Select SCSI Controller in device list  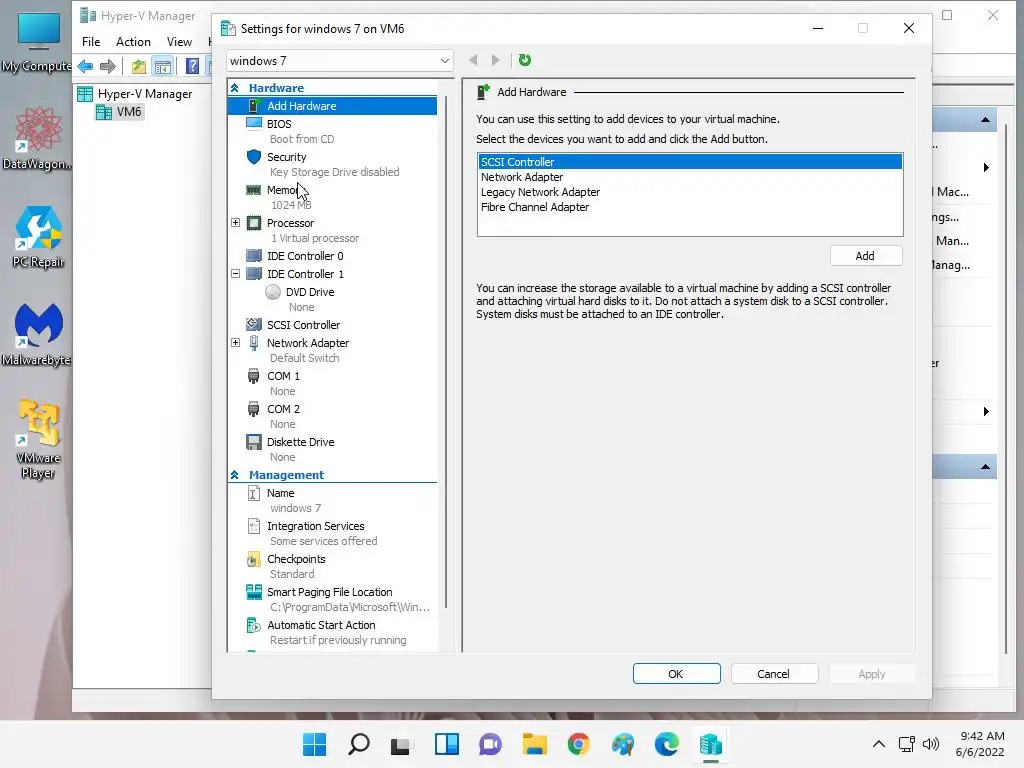tap(690, 162)
